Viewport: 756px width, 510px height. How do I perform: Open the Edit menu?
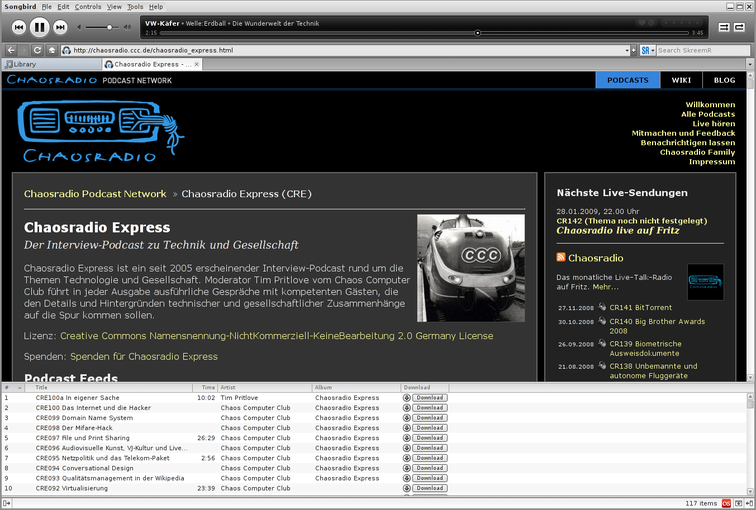click(63, 7)
